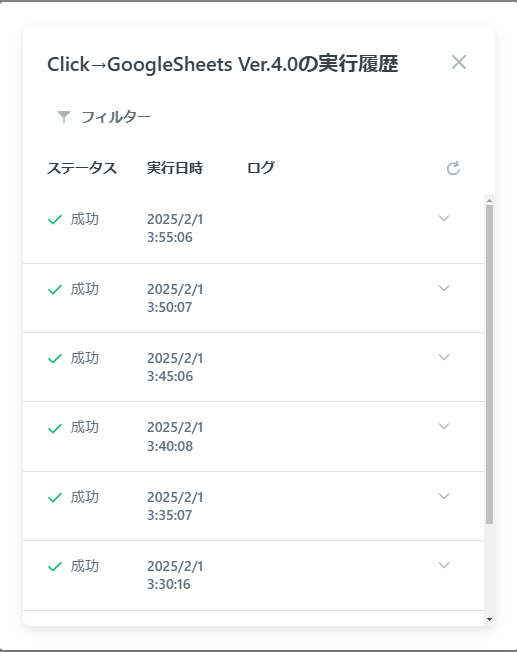Click the scrollbar up arrow
Image resolution: width=517 pixels, height=652 pixels.
coord(490,200)
